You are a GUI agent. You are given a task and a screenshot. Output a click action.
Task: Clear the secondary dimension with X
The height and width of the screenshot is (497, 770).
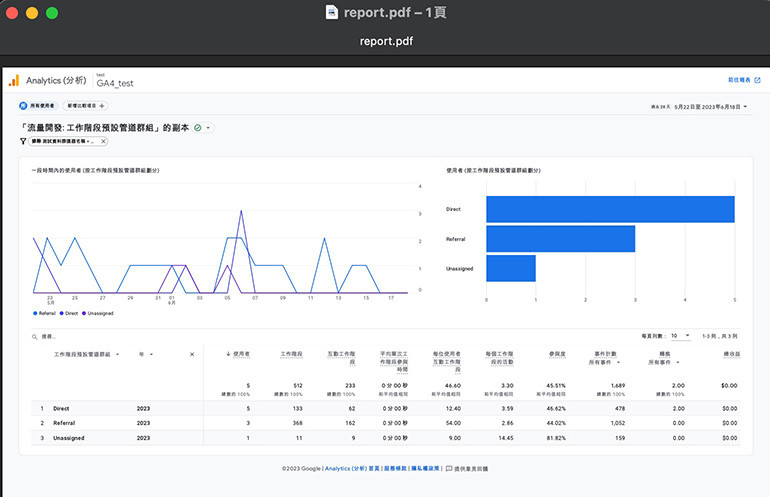(x=192, y=354)
